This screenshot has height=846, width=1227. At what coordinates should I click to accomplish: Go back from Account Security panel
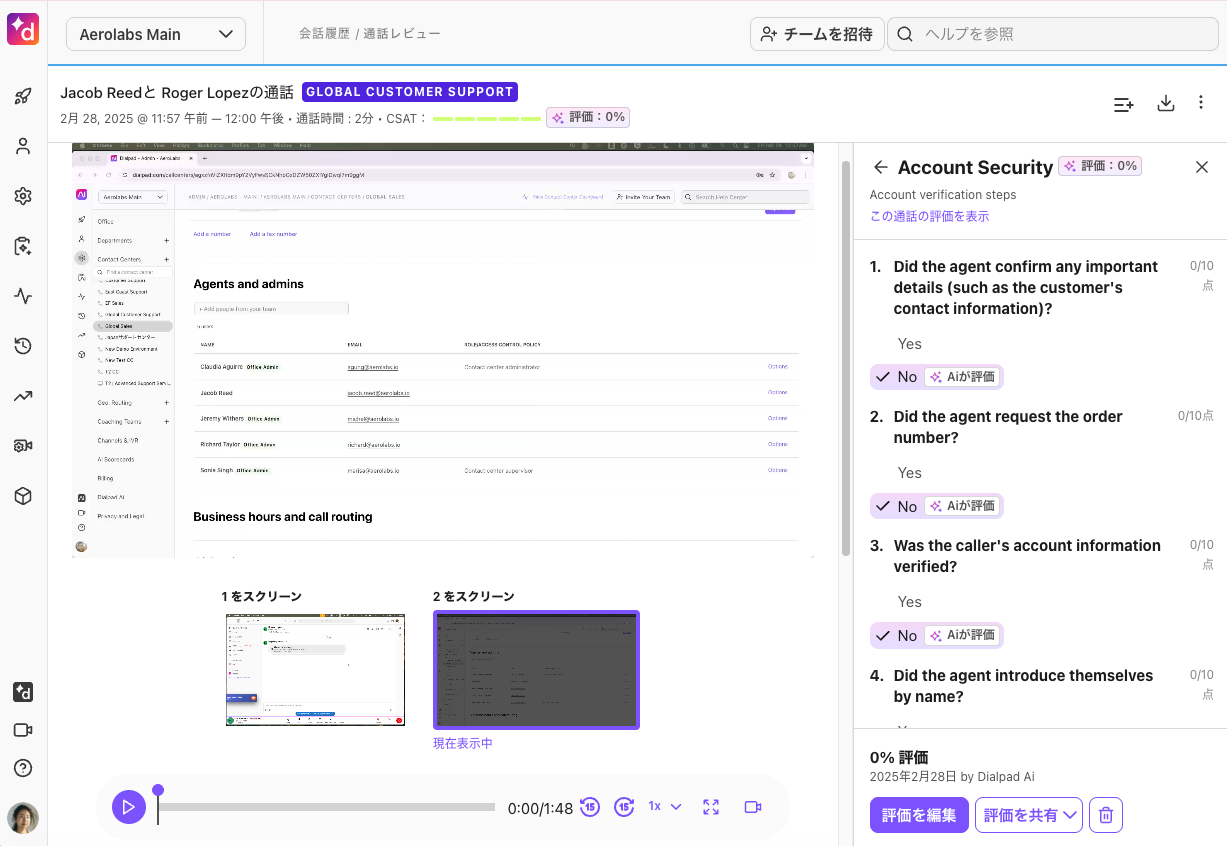coord(881,167)
